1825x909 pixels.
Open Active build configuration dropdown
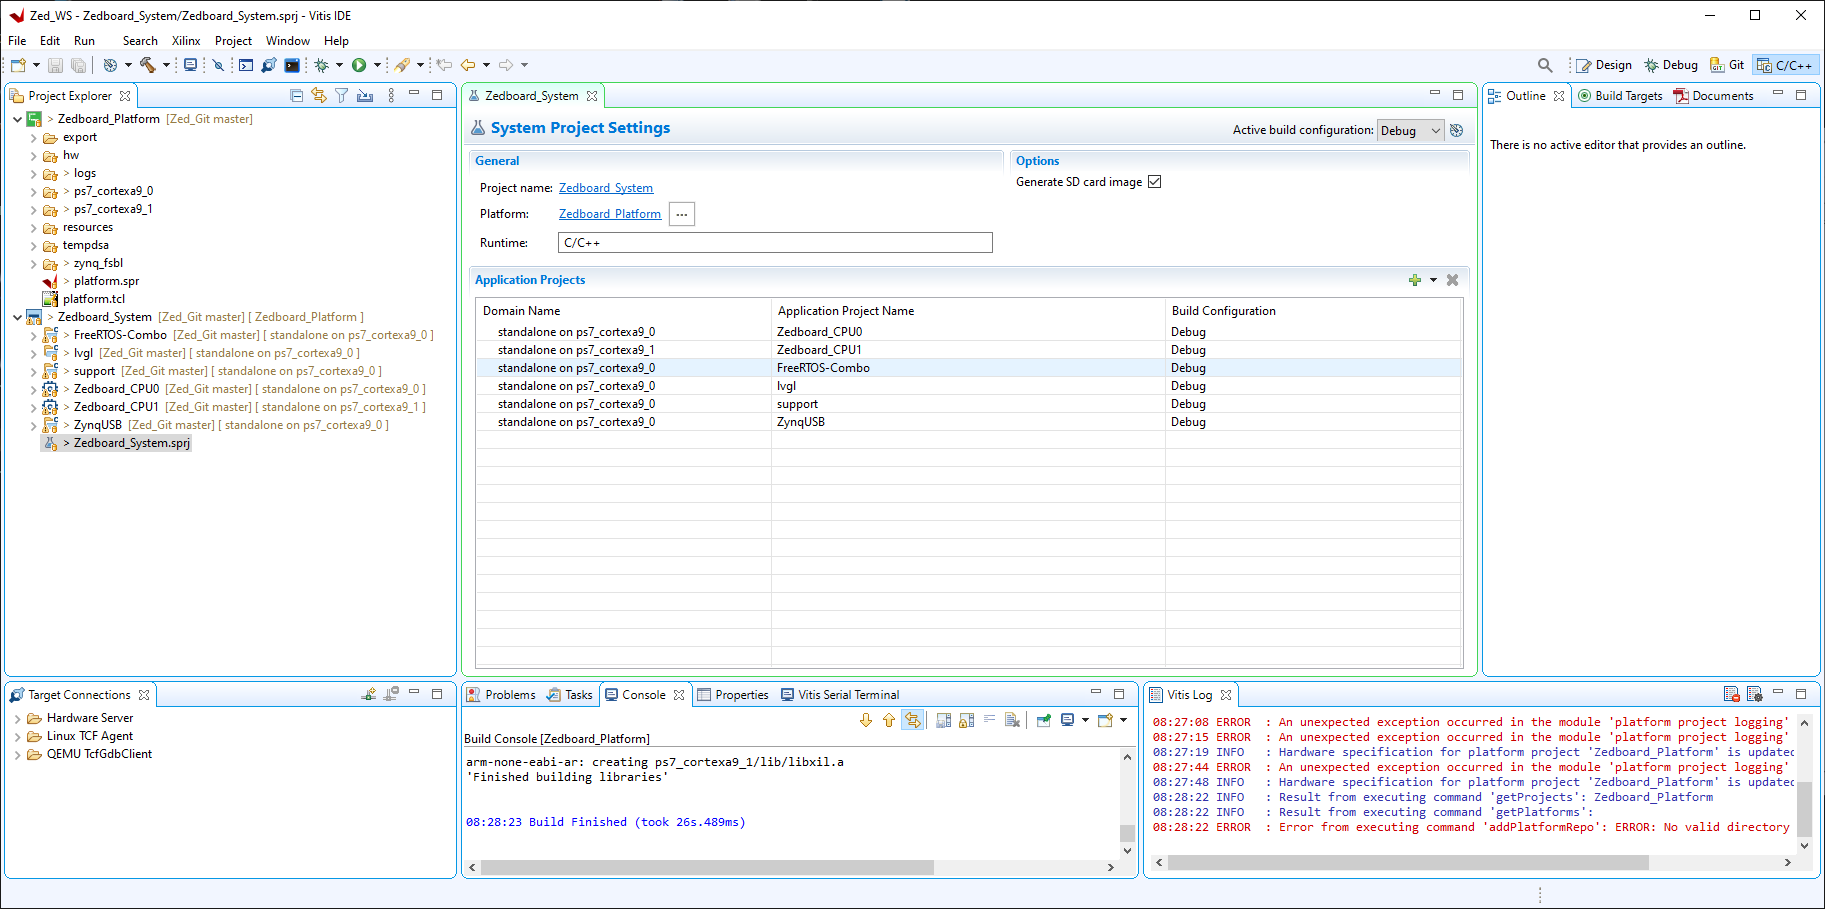[x=1410, y=130]
